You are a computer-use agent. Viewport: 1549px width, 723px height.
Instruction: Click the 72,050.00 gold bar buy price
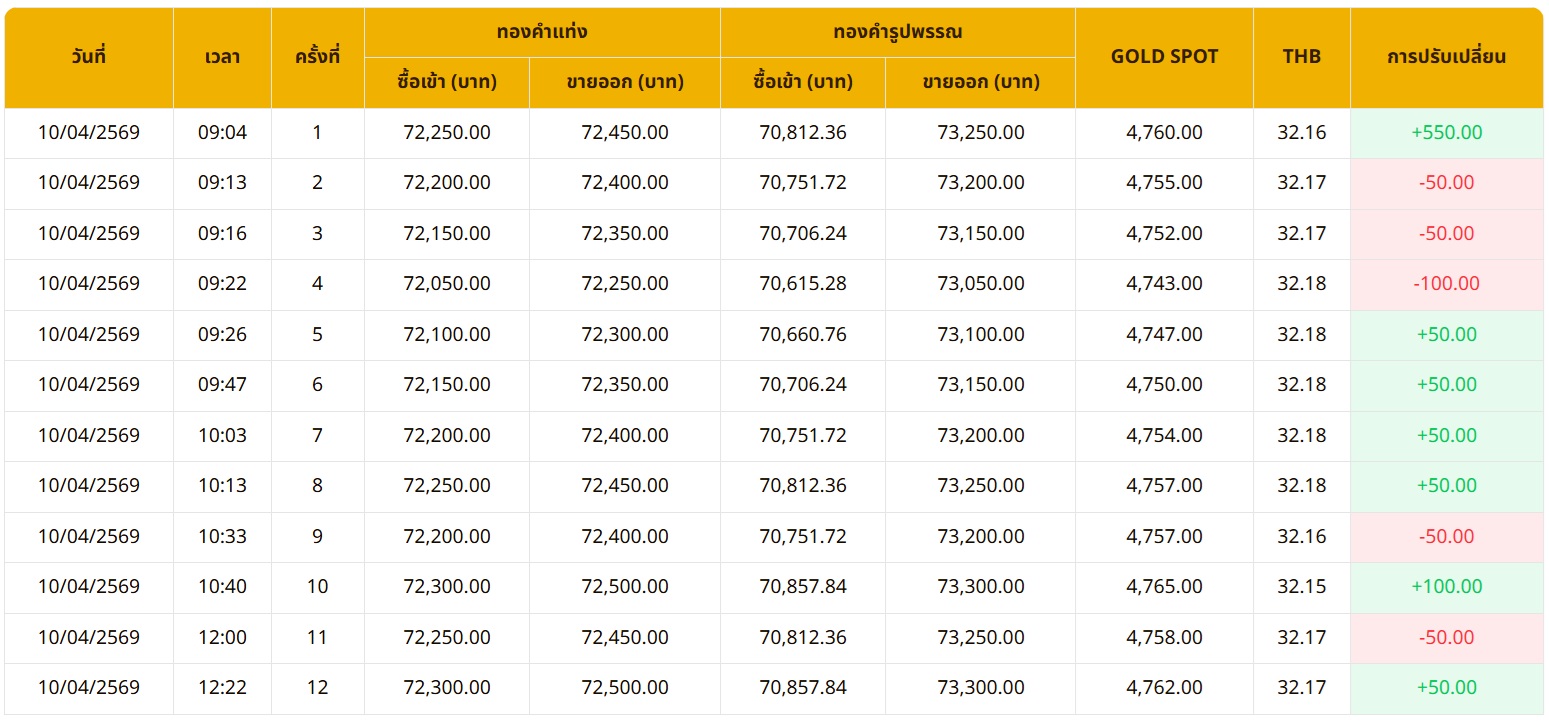tap(446, 284)
